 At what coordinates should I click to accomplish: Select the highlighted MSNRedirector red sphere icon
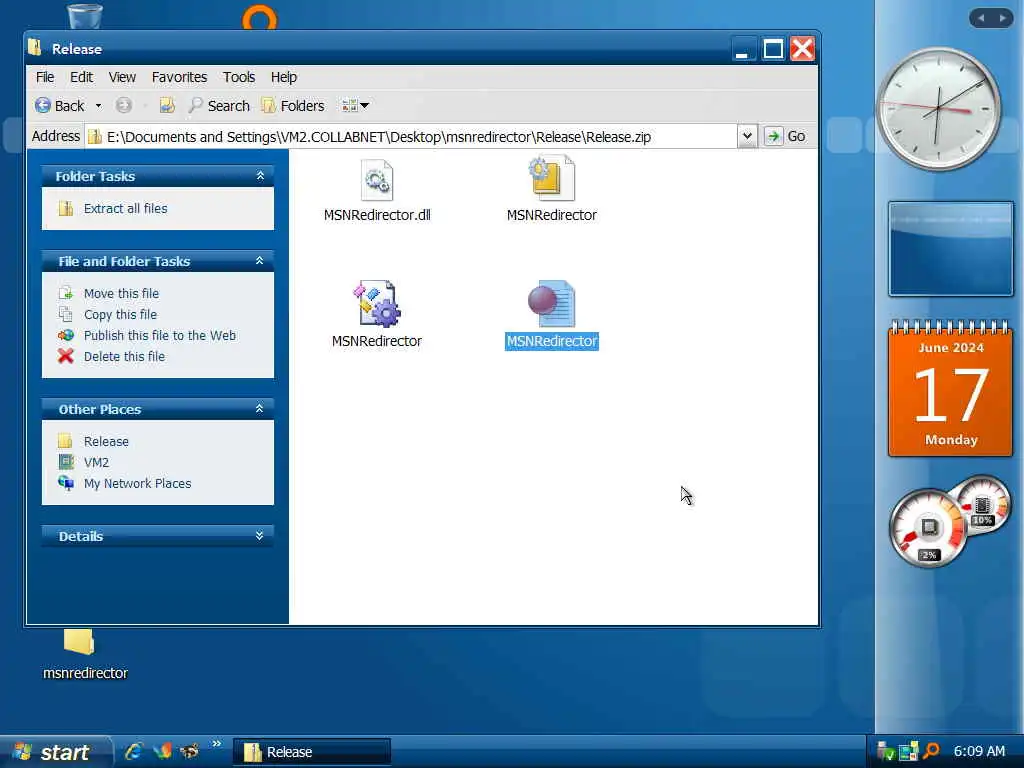(551, 304)
